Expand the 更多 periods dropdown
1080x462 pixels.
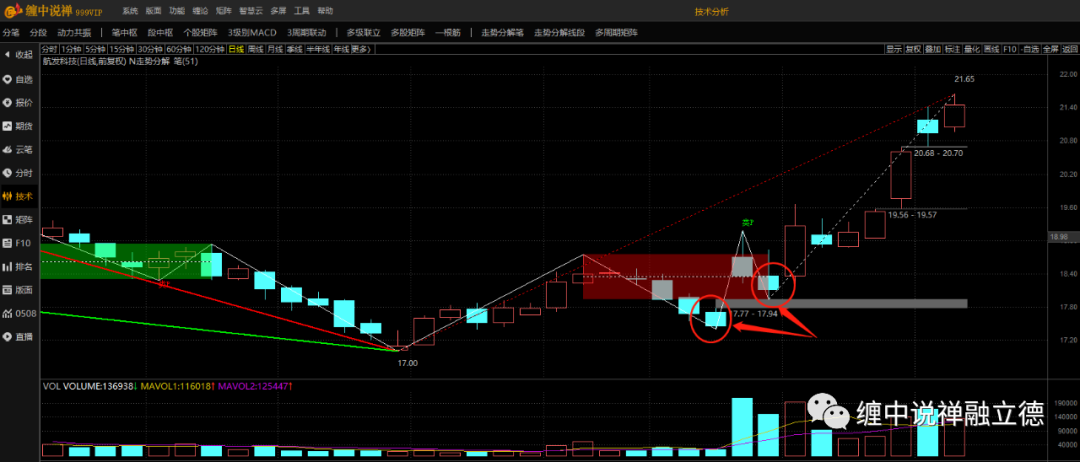point(362,49)
